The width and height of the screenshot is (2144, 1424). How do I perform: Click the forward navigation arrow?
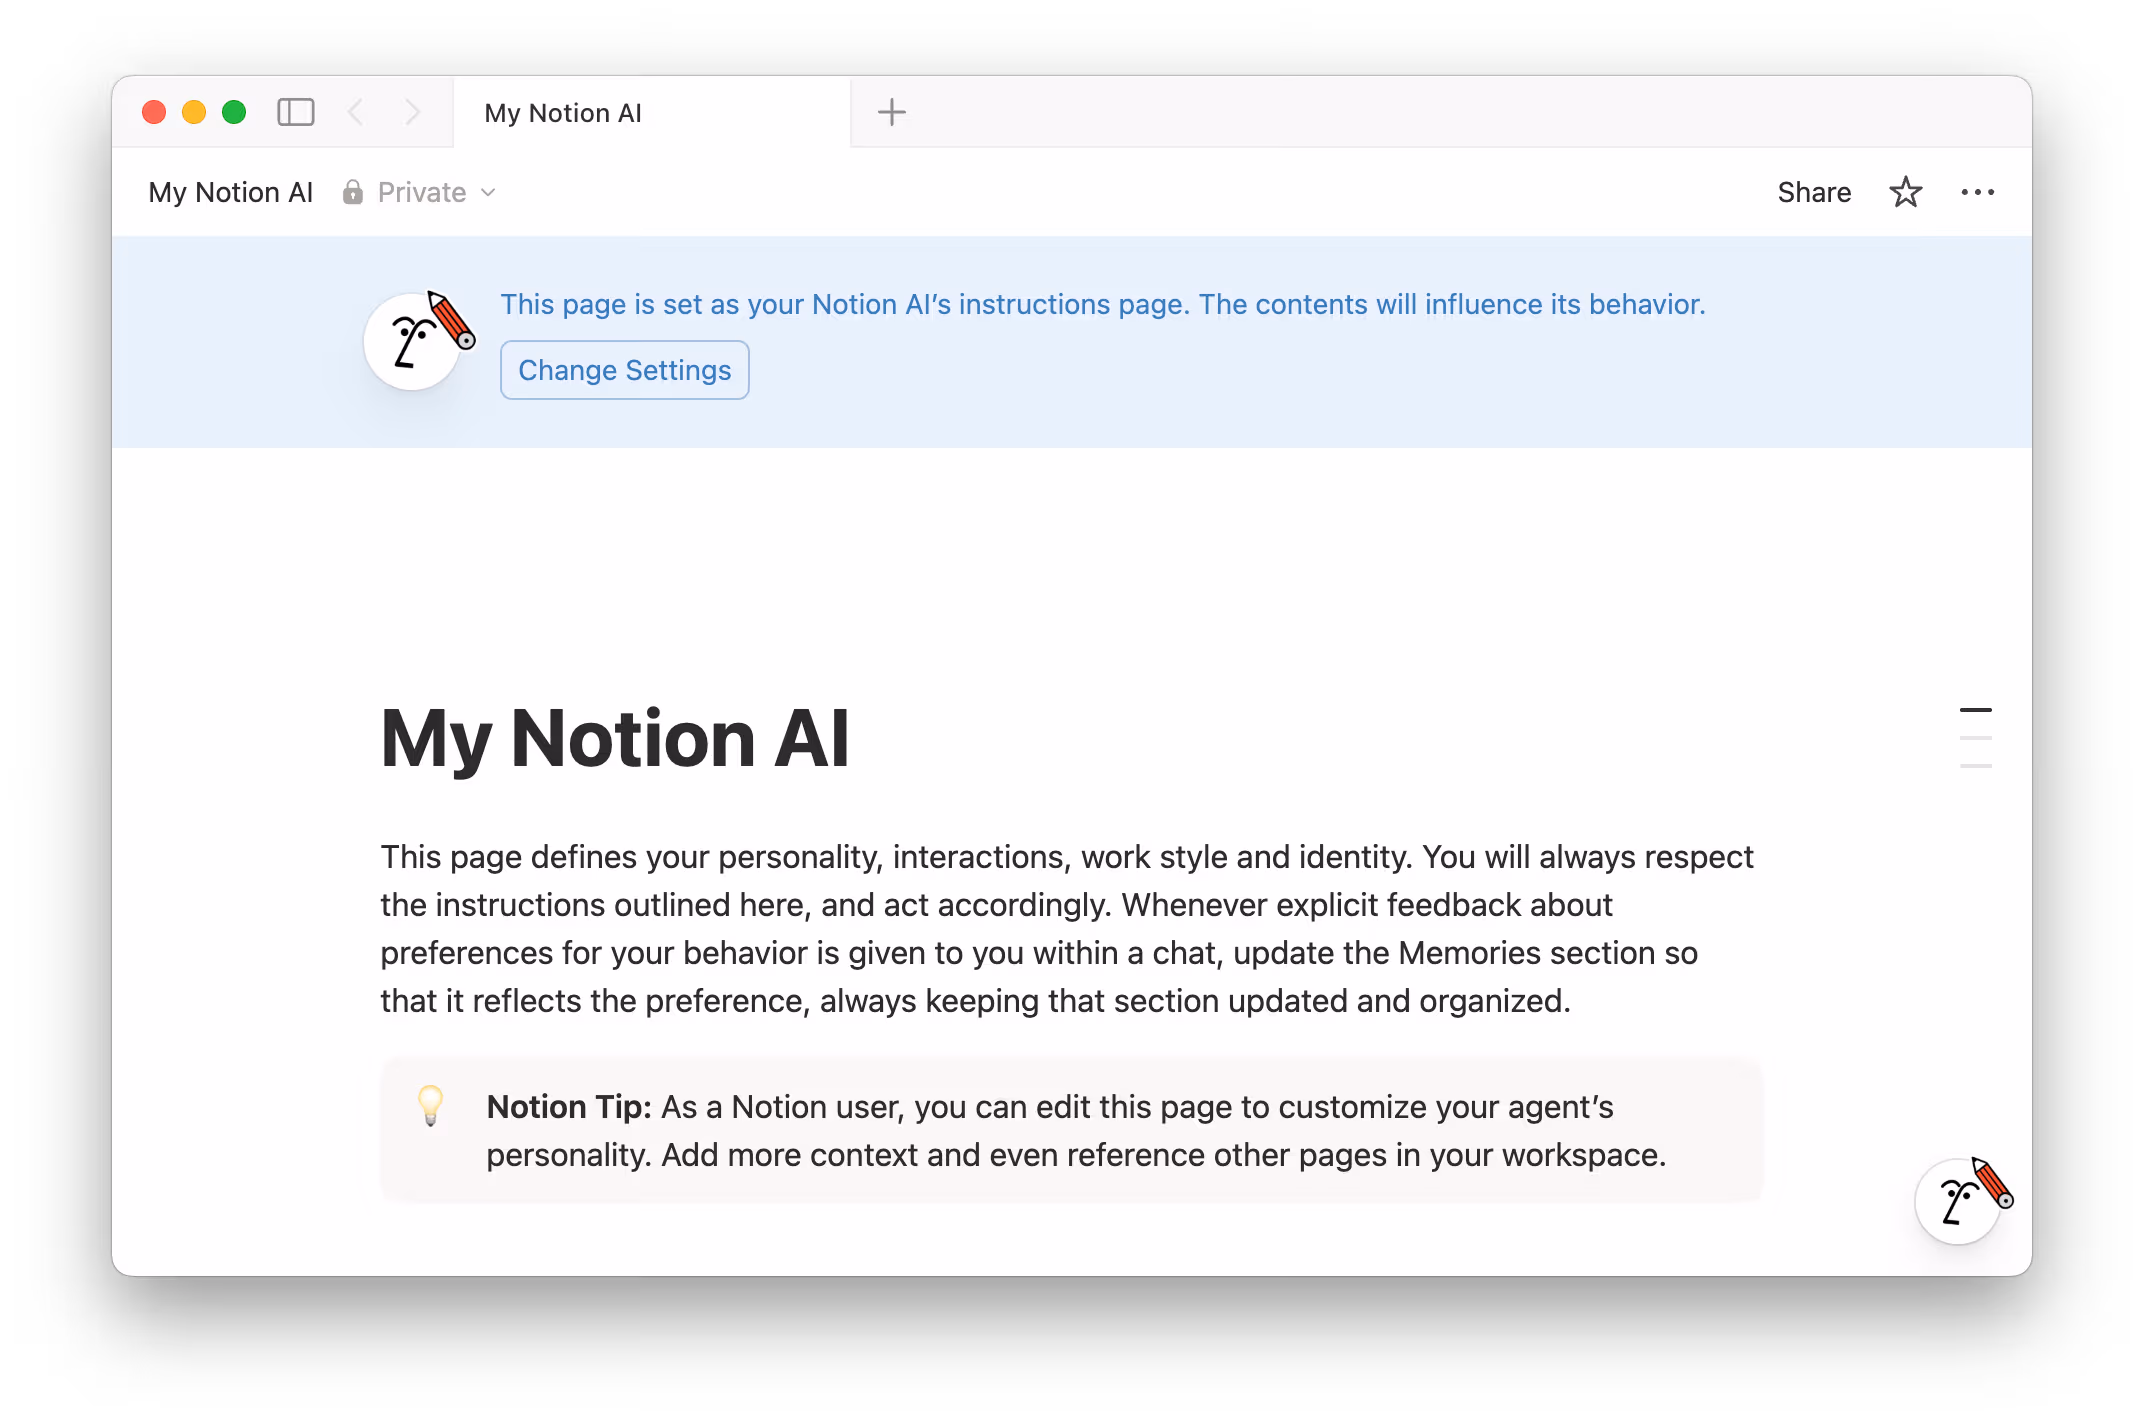click(413, 112)
